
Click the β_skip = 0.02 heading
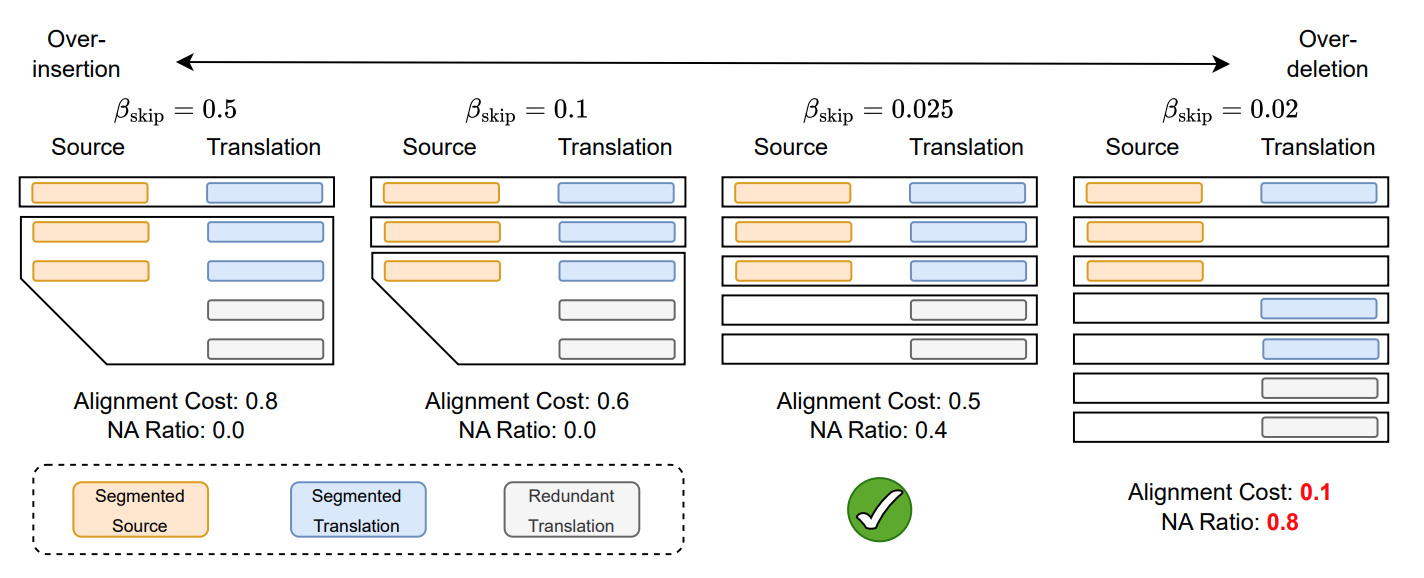(x=1229, y=110)
